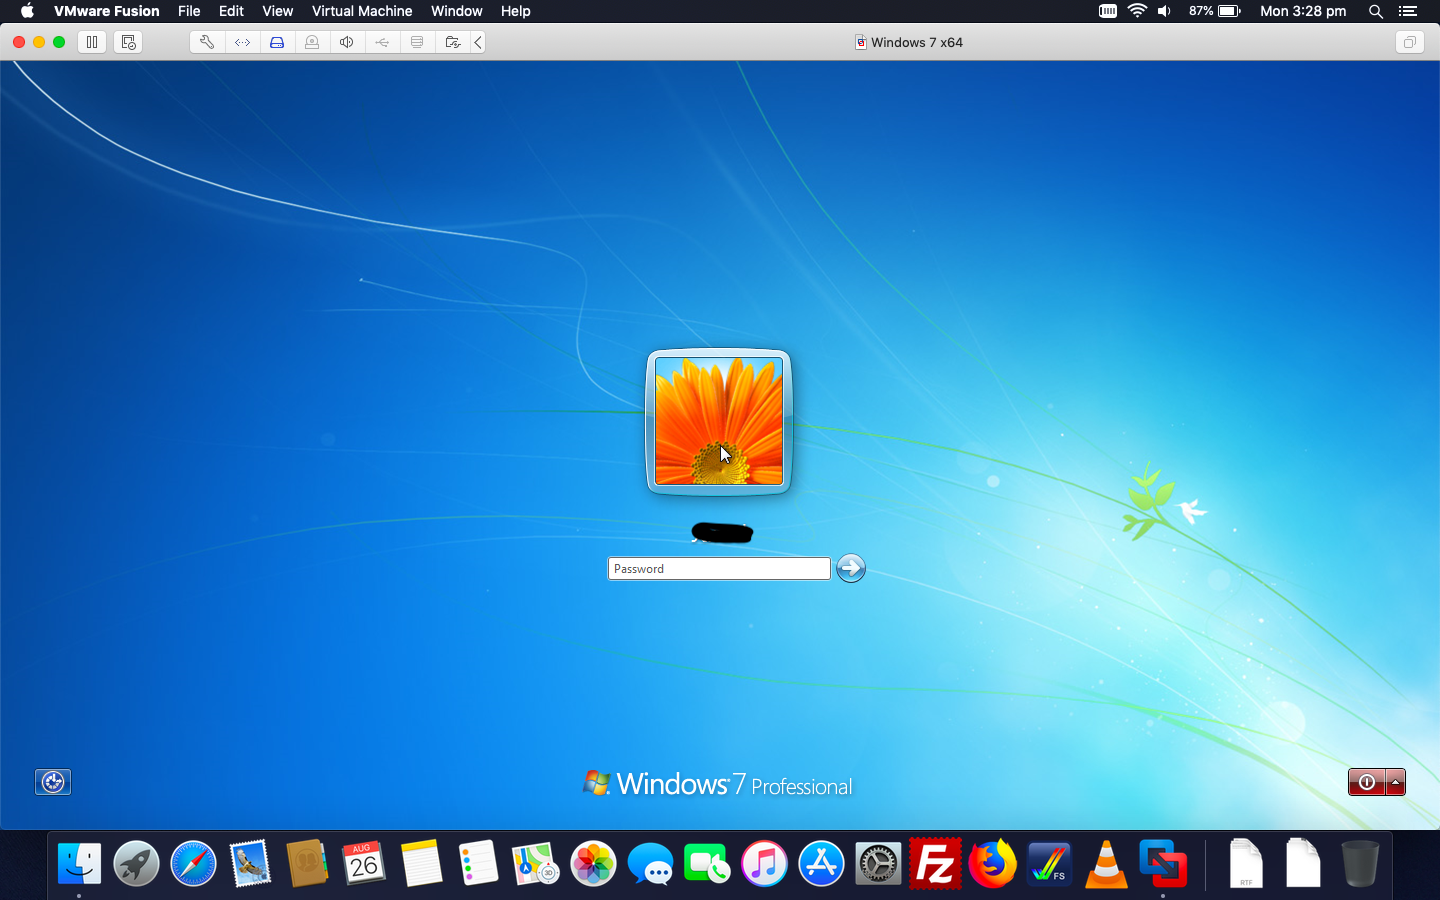1440x900 pixels.
Task: Open Firefox from the Dock
Action: (992, 863)
